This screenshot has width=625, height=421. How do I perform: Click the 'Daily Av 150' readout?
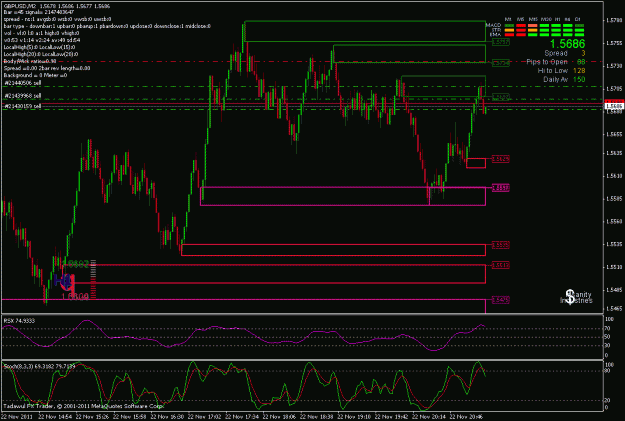tap(564, 79)
